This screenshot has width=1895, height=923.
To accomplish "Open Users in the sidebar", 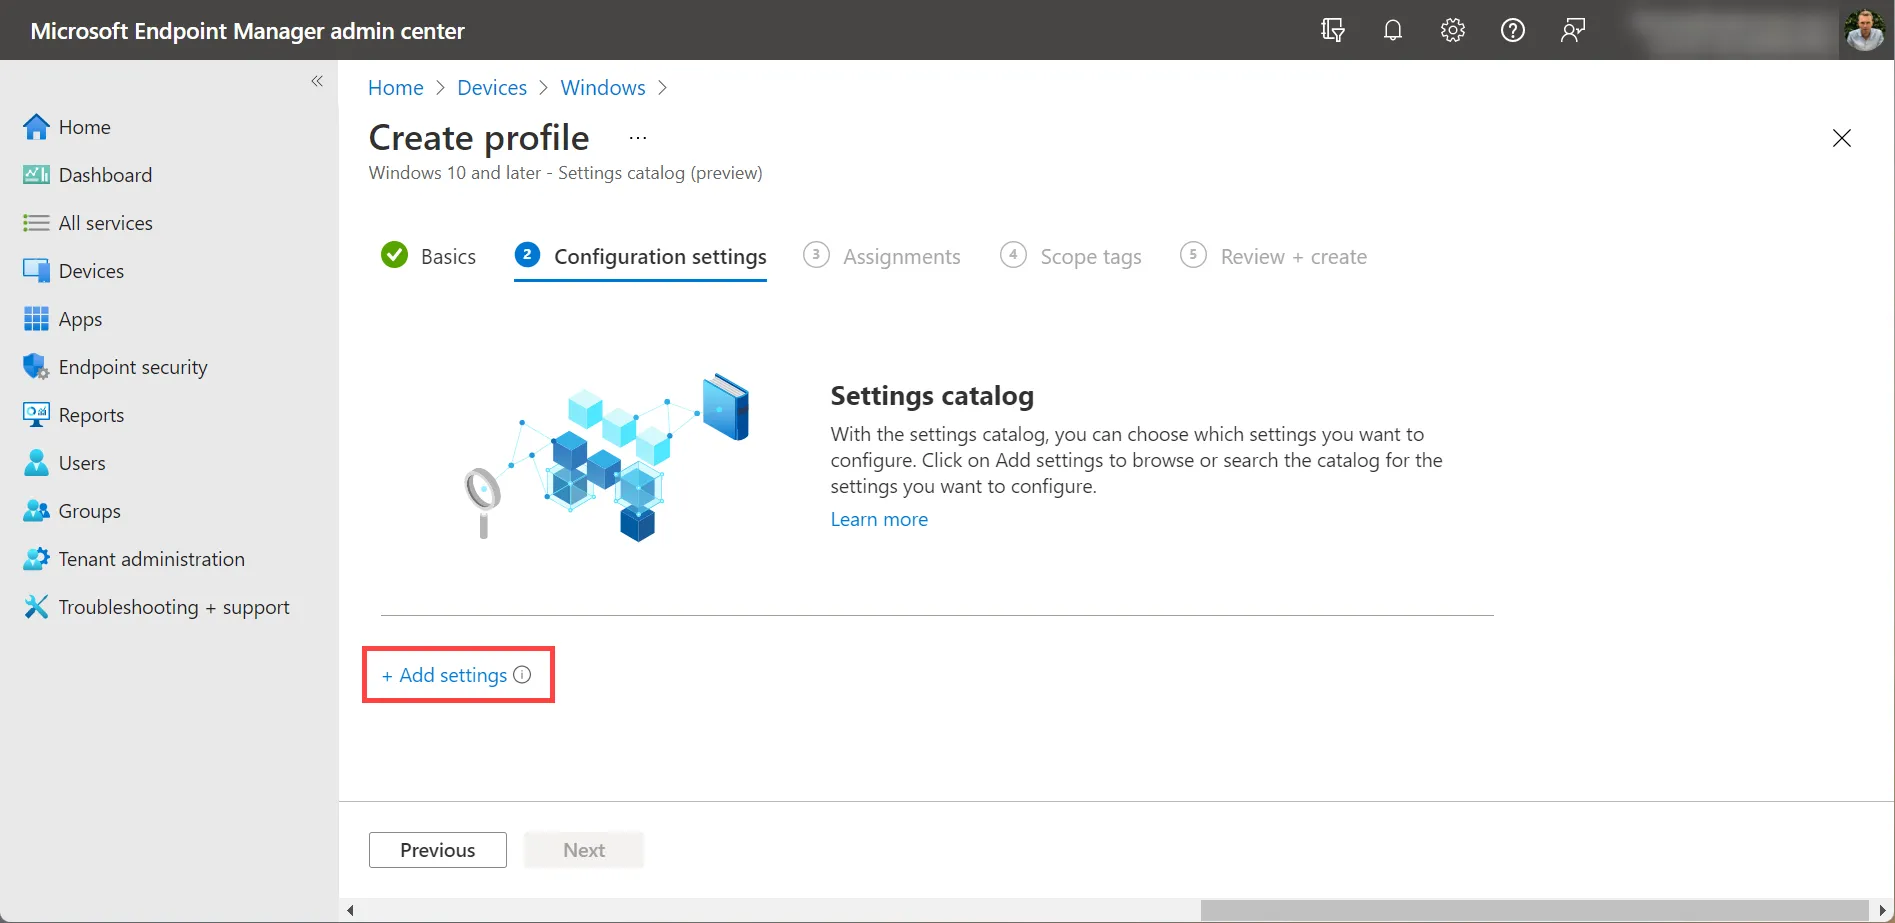I will tap(64, 463).
